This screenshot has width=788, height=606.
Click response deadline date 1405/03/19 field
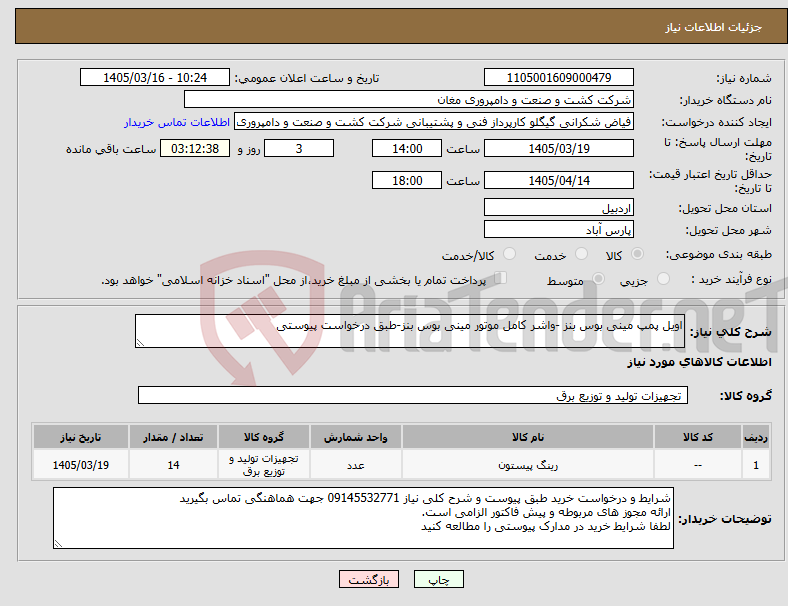coord(558,148)
